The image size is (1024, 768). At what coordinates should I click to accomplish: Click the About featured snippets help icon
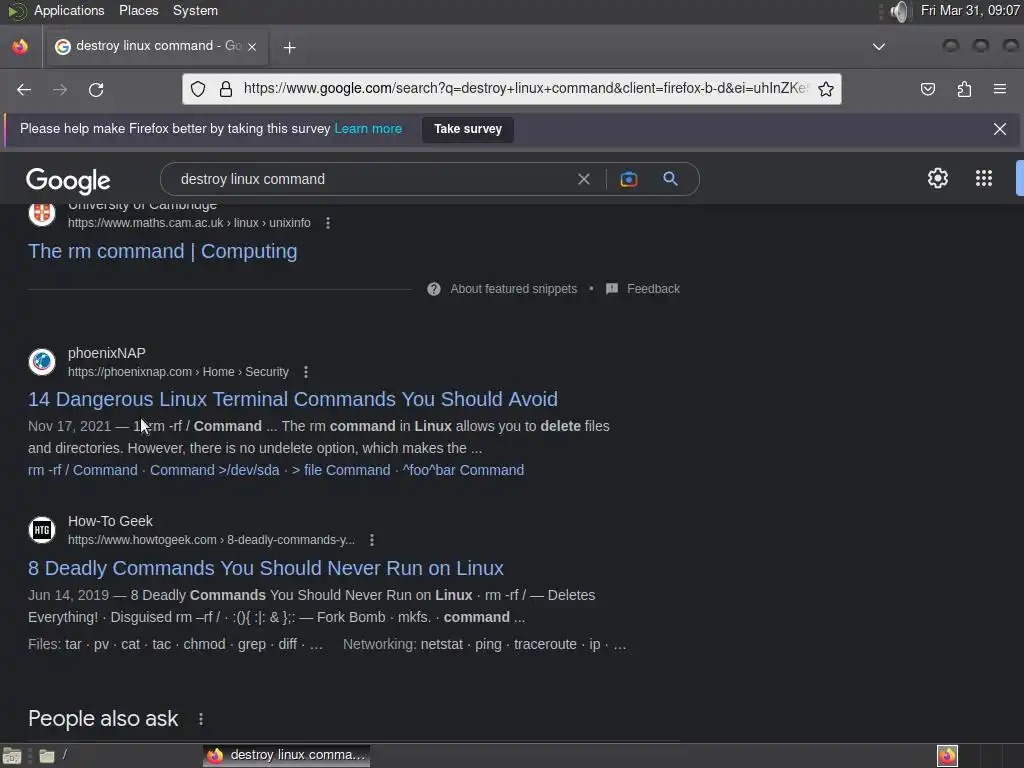point(434,289)
